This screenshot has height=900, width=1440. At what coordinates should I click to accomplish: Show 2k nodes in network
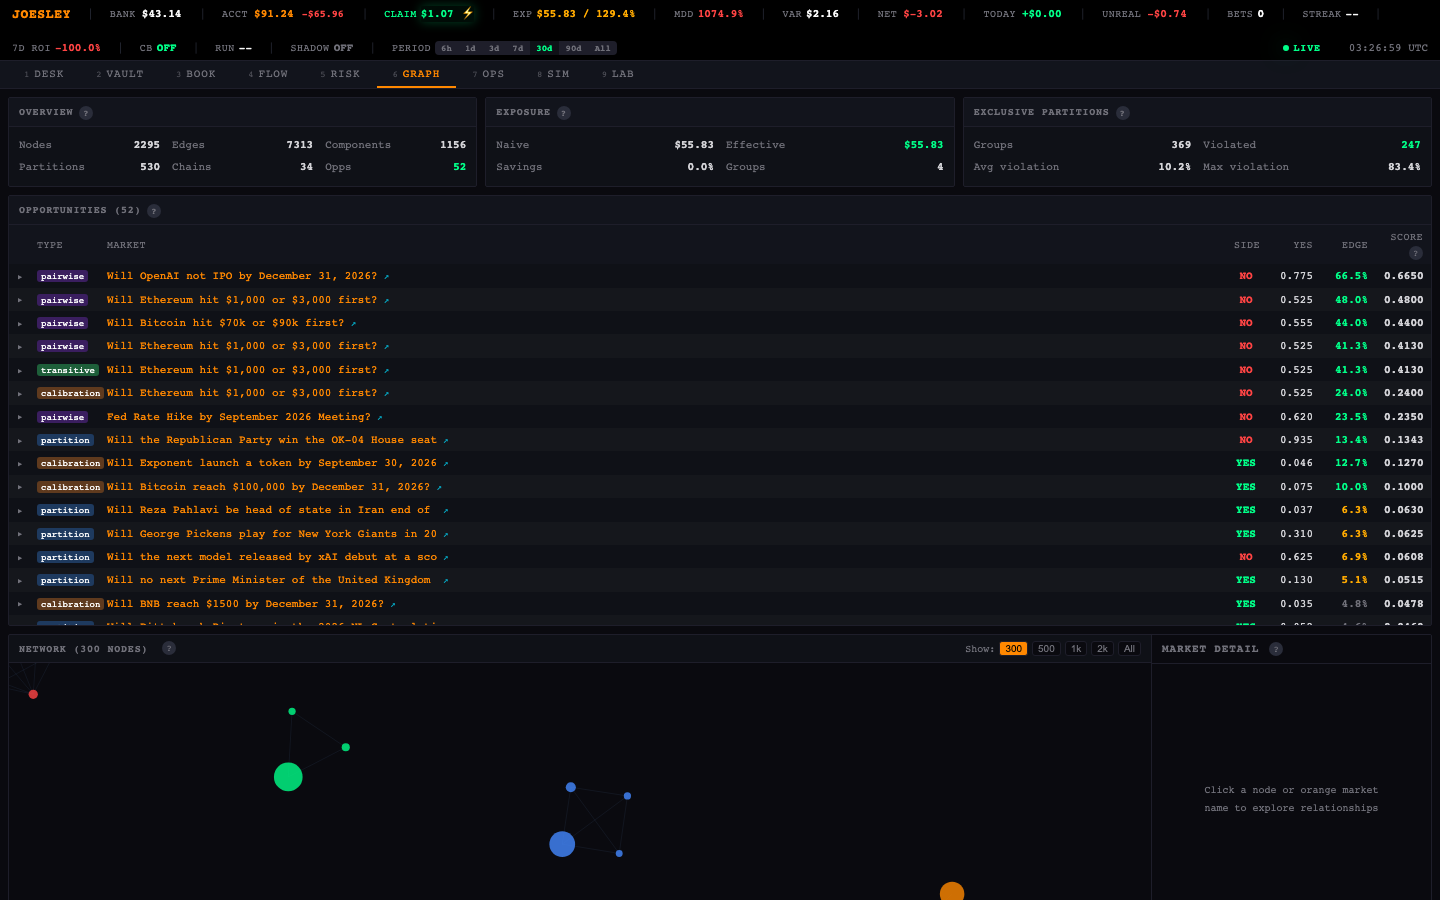pyautogui.click(x=1102, y=649)
